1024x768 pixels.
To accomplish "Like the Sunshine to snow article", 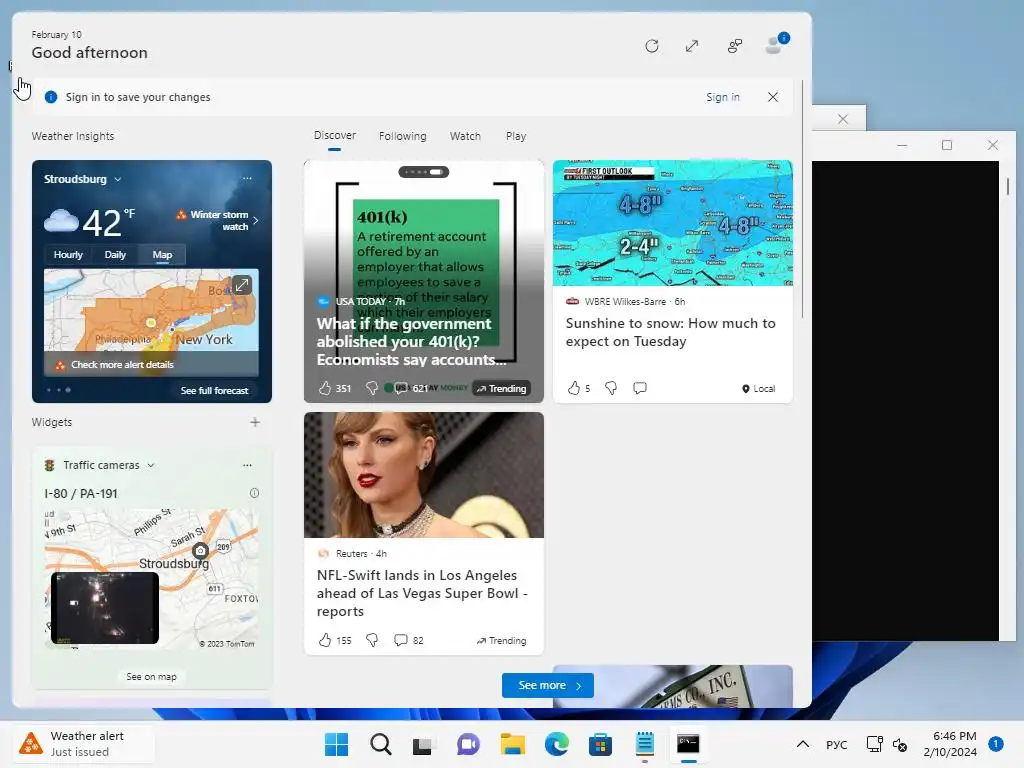I will tap(574, 388).
